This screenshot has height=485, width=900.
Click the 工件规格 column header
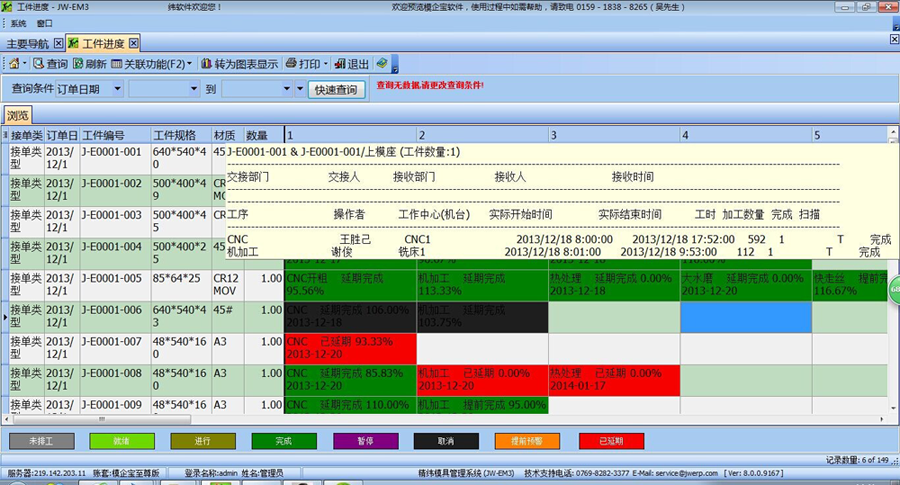tap(181, 135)
